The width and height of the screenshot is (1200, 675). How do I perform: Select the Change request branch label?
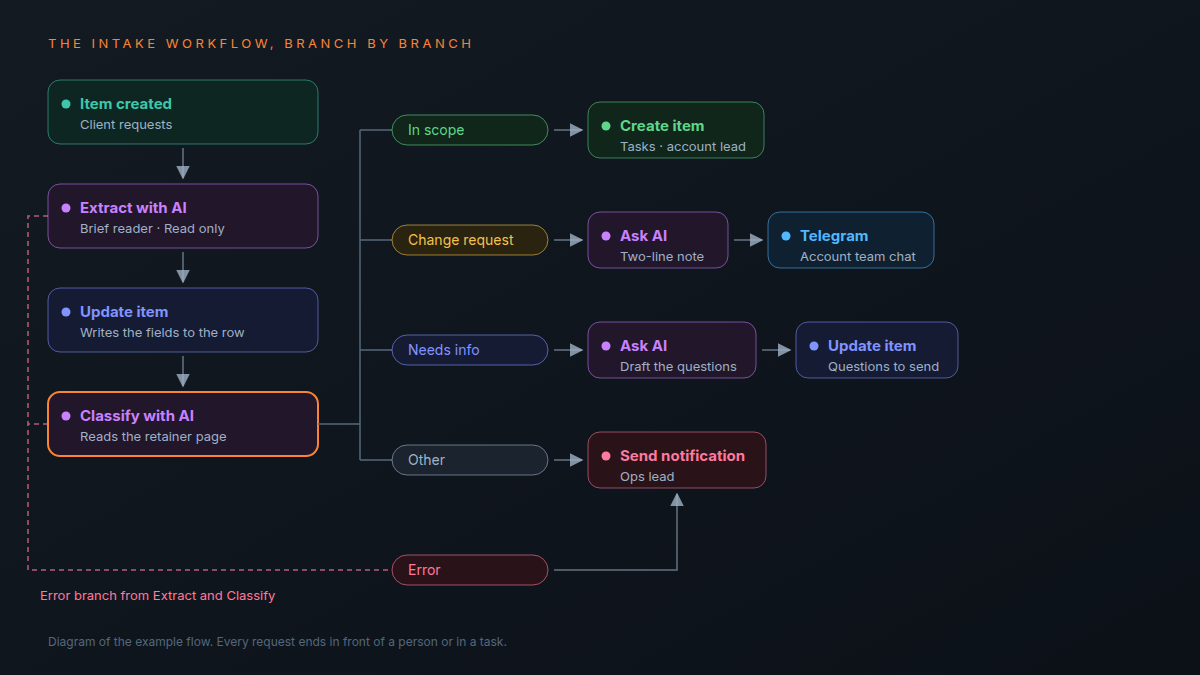[470, 240]
